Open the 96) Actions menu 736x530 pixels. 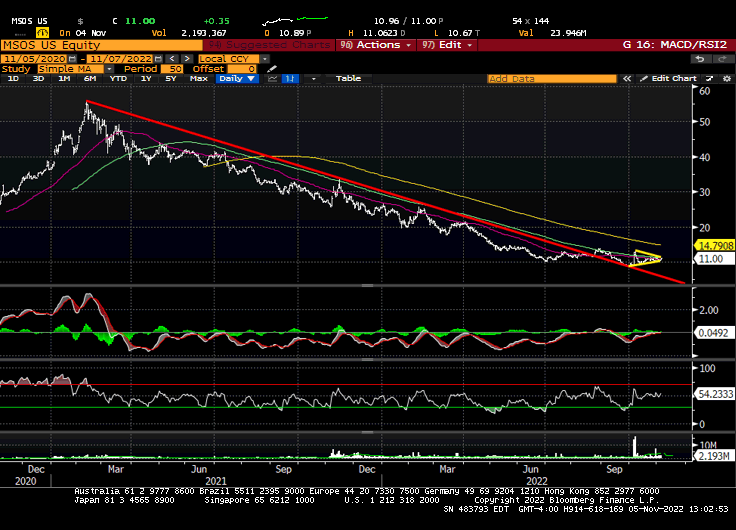[x=376, y=45]
